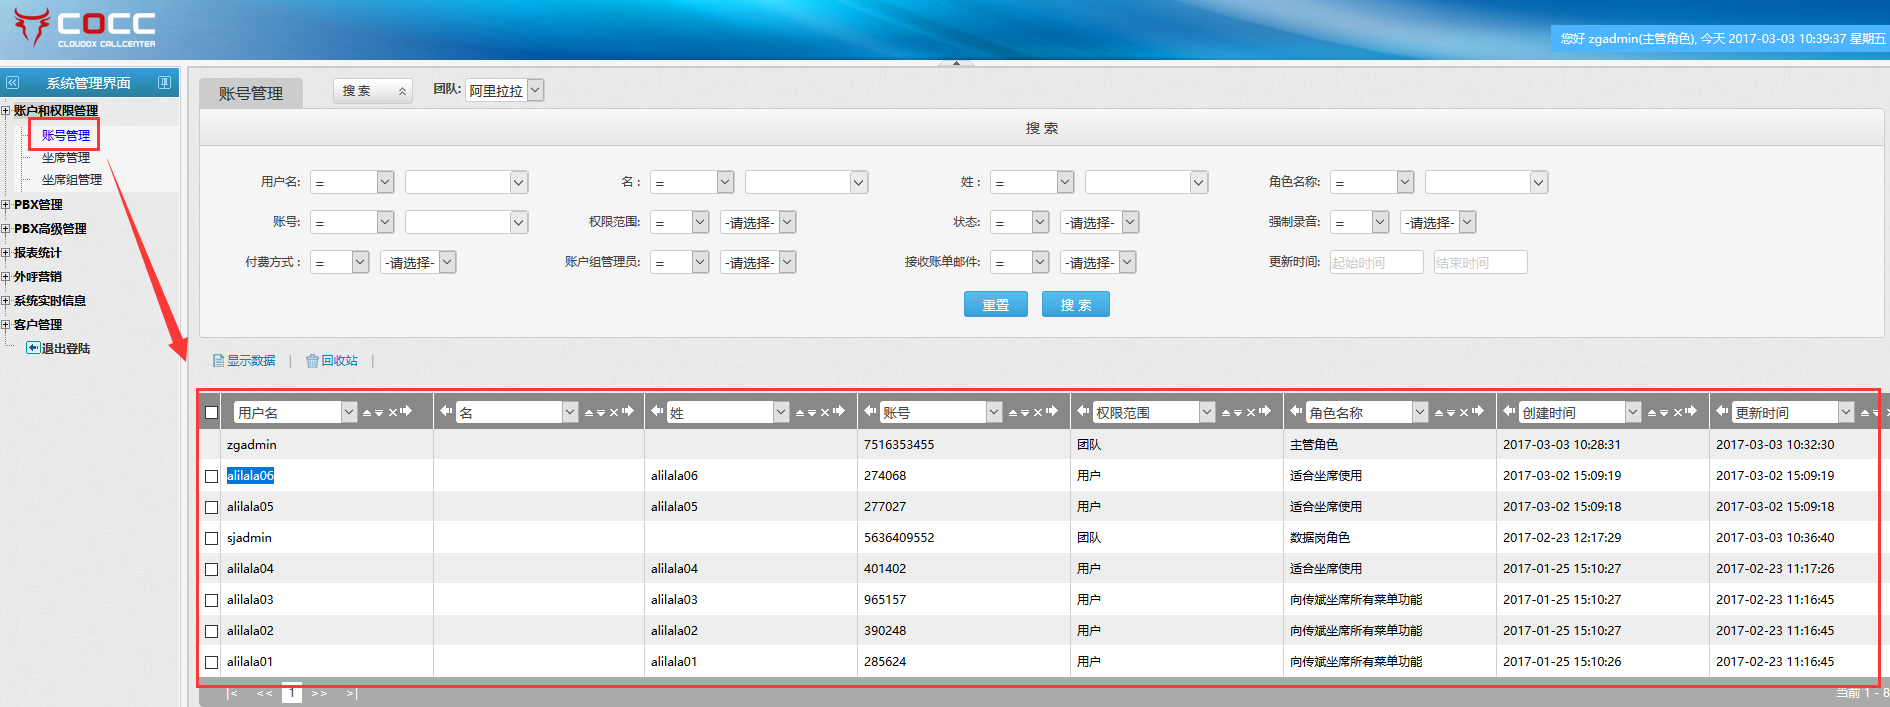This screenshot has width=1890, height=707.
Task: Click the pin icon in sidebar header
Action: [164, 83]
